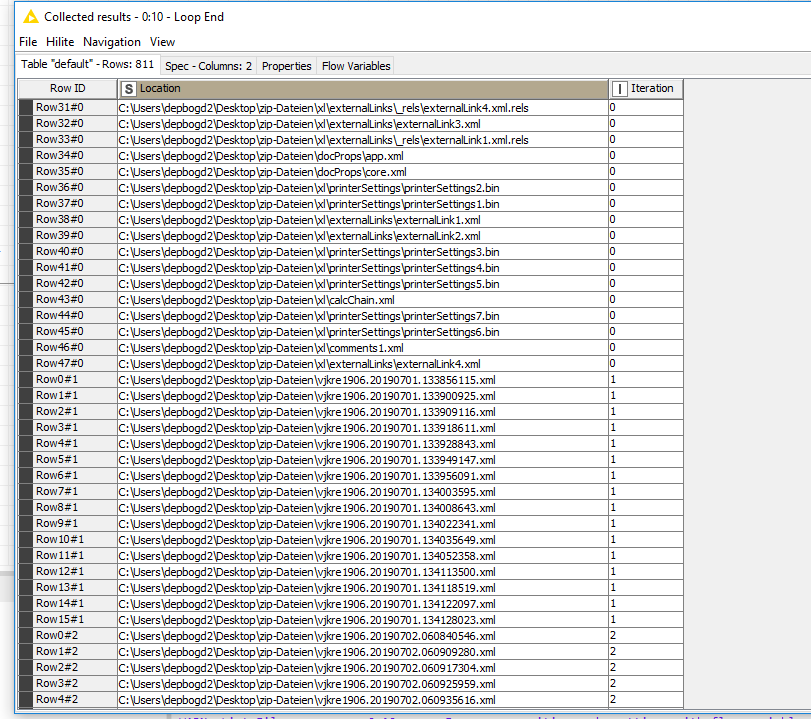Click the vjkre1906.20190702.060840546.xml cell
This screenshot has height=719, width=811.
(x=363, y=635)
